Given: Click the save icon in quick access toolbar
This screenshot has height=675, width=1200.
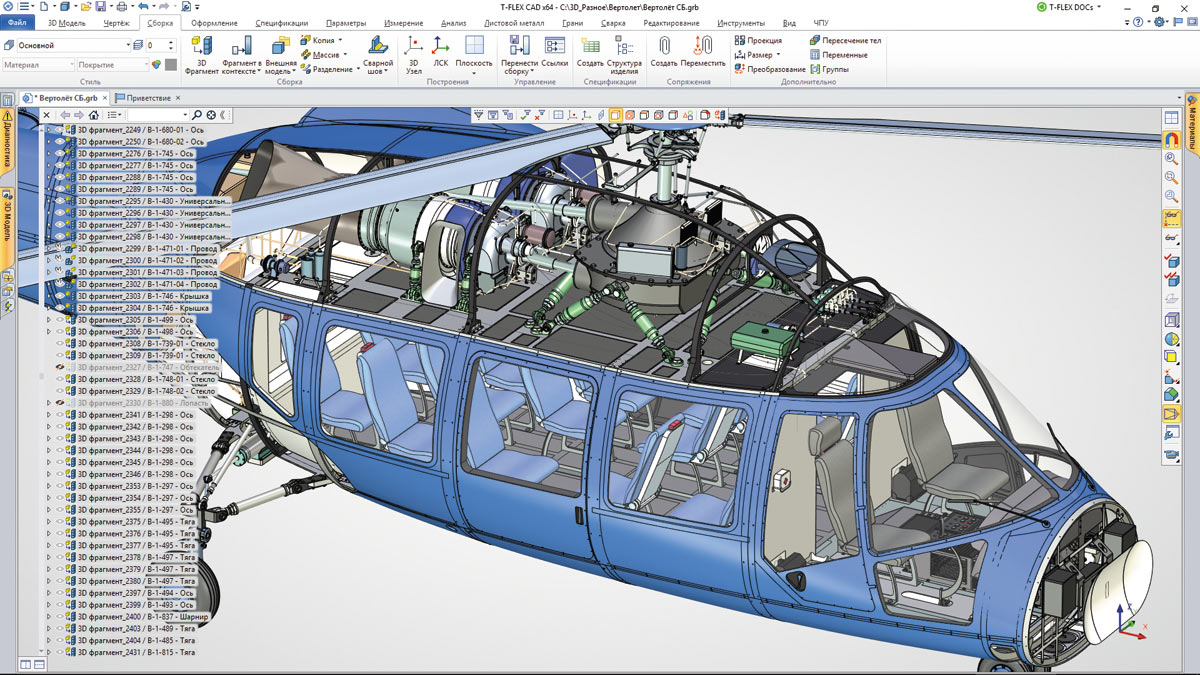Looking at the screenshot, I should coord(100,7).
